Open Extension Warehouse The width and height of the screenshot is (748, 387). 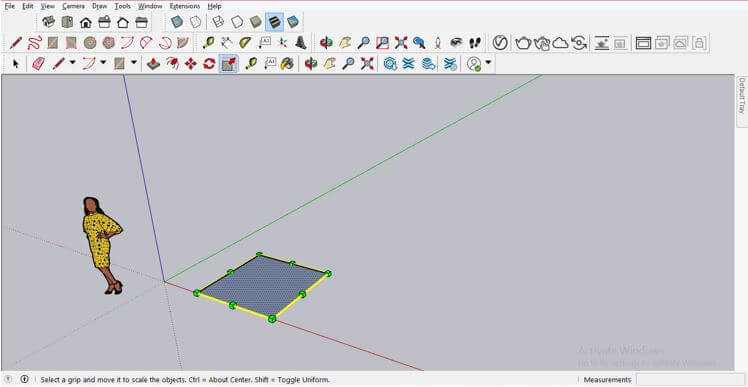409,63
